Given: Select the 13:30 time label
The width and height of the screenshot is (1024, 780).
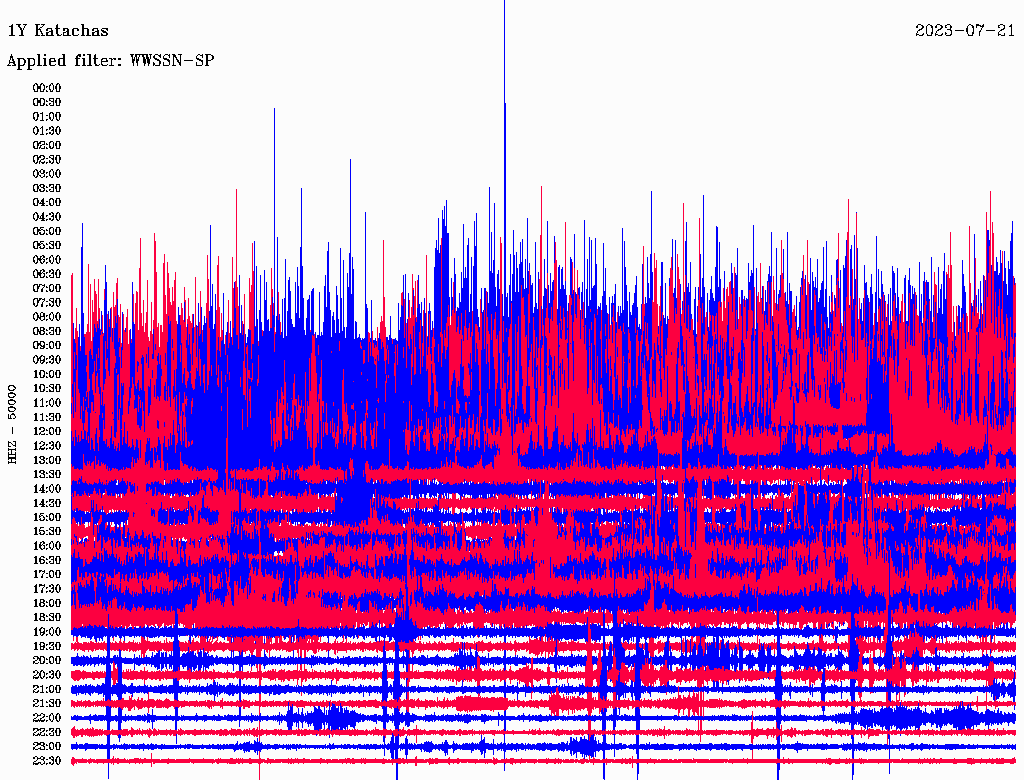Looking at the screenshot, I should point(47,475).
